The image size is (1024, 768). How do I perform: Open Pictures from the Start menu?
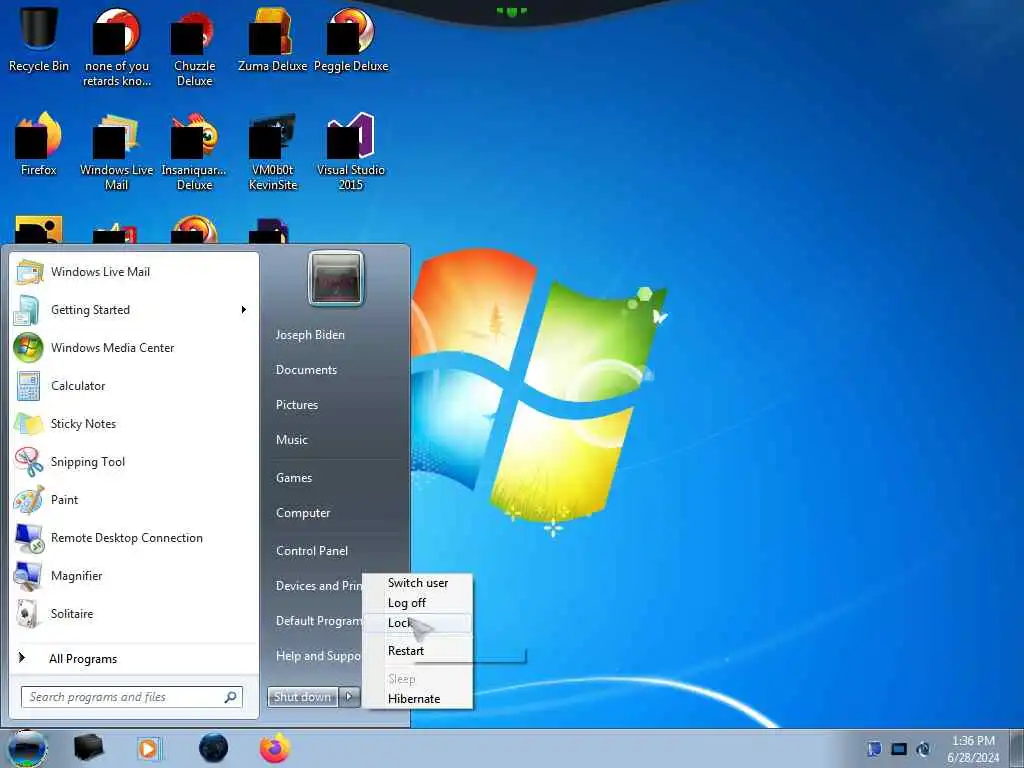tap(297, 405)
